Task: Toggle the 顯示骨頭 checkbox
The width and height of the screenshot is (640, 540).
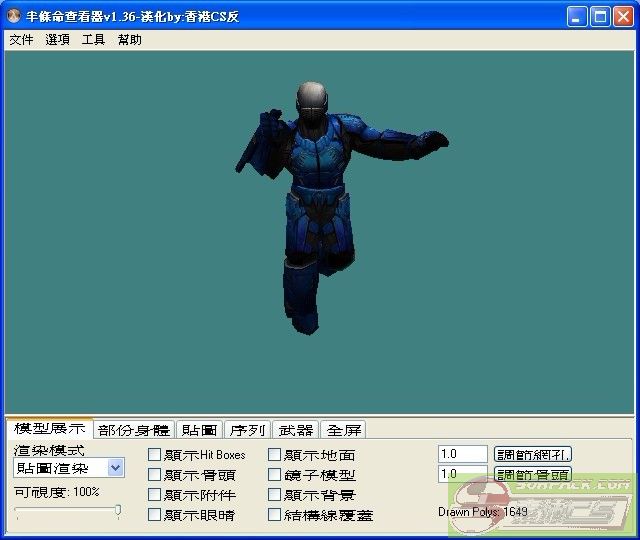Action: point(154,475)
